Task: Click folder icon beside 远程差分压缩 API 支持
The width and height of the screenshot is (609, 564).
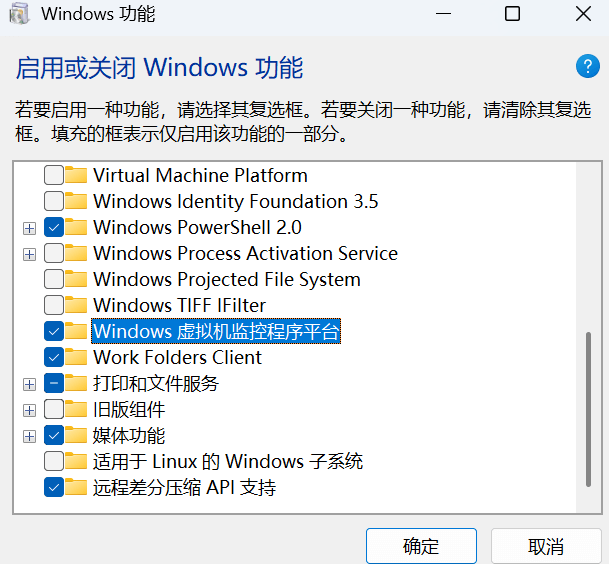Action: tap(77, 488)
